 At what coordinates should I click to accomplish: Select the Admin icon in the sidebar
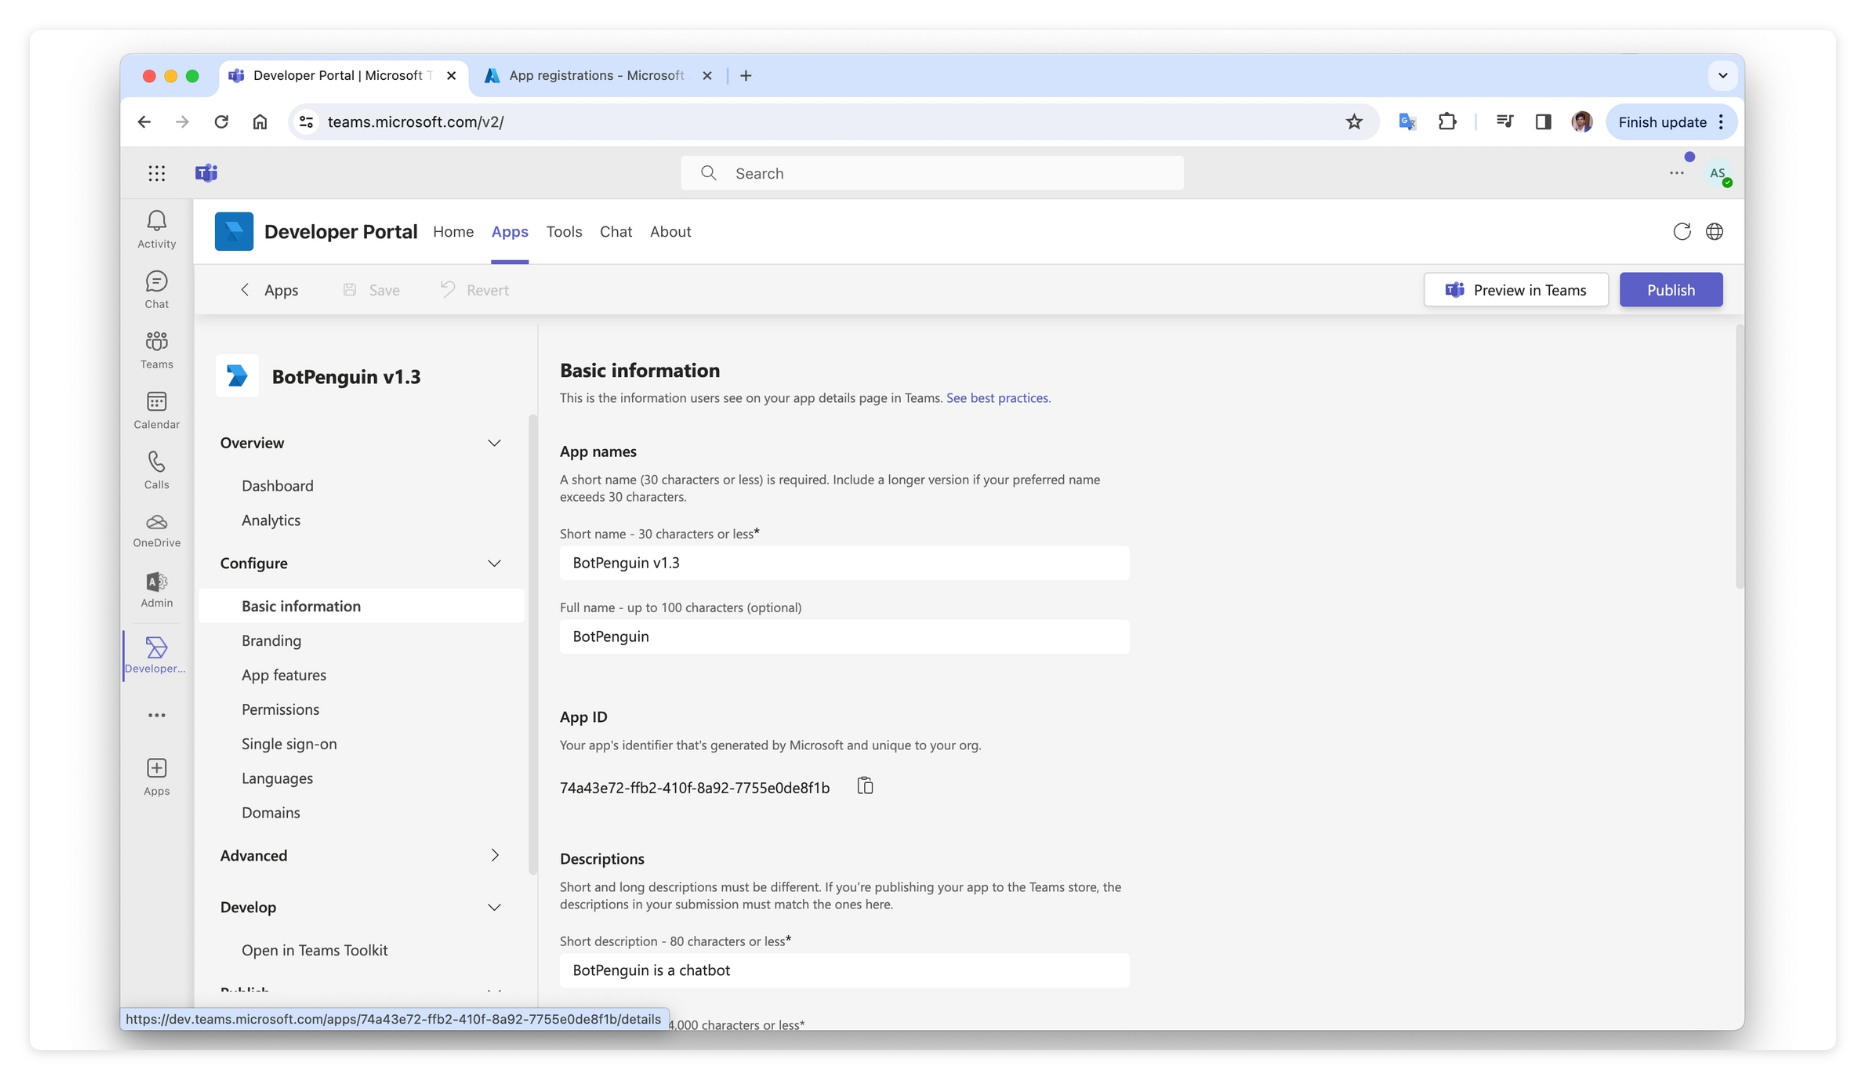[x=156, y=588]
